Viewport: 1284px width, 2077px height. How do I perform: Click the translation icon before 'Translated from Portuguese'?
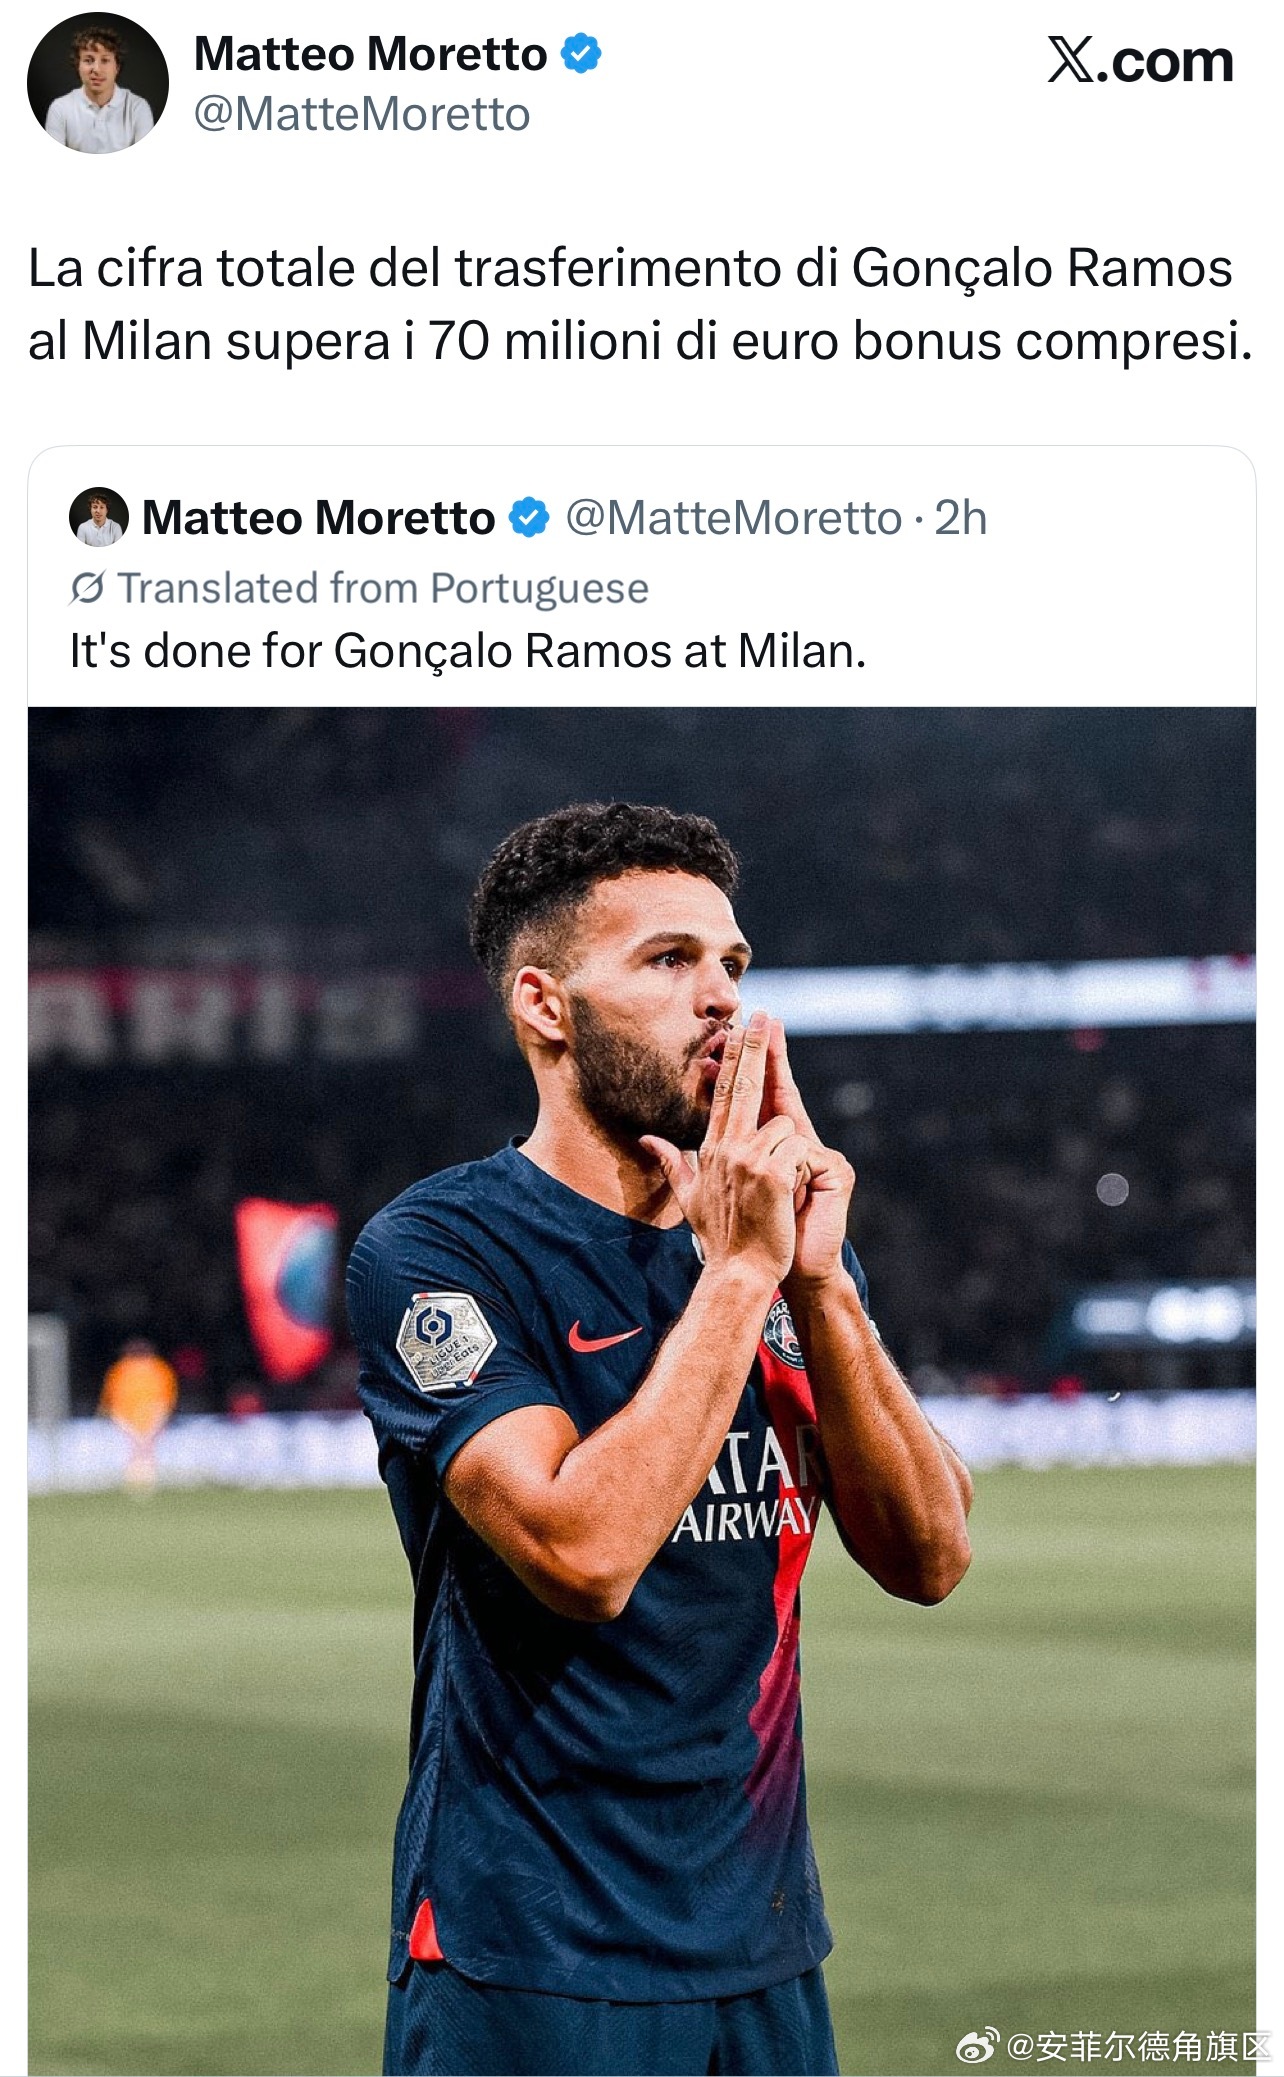click(x=87, y=588)
